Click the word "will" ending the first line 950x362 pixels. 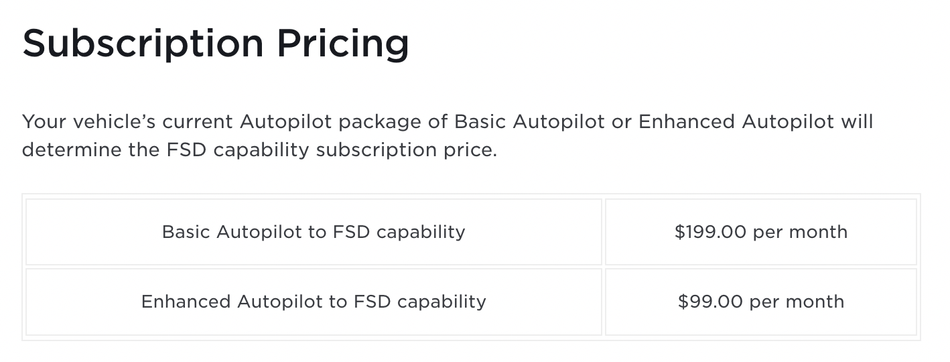[x=857, y=122]
